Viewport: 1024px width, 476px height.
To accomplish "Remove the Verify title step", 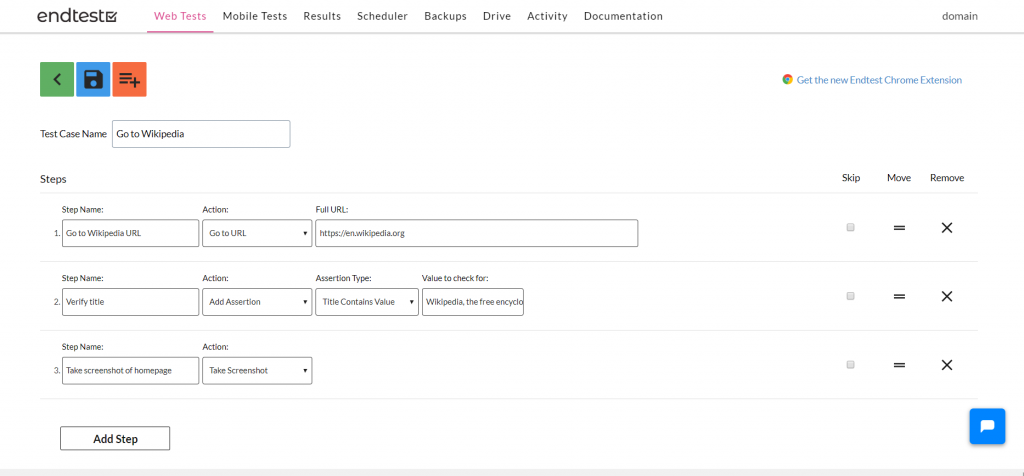I will (x=947, y=296).
